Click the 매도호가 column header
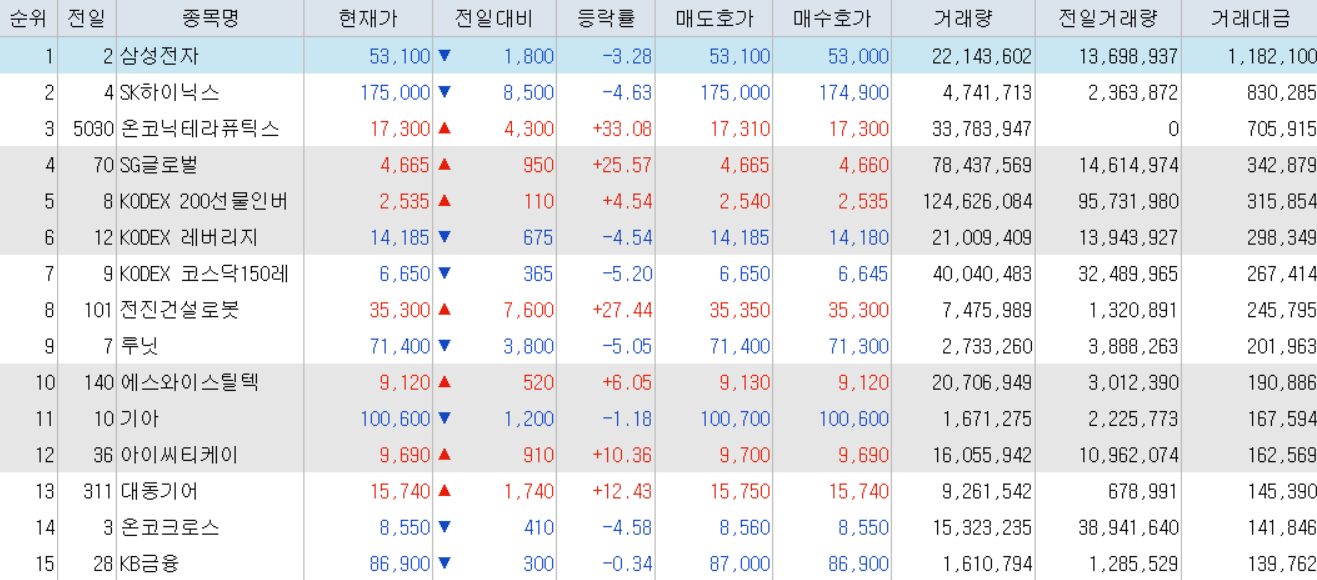Screen dimensions: 1317x580 click(714, 18)
